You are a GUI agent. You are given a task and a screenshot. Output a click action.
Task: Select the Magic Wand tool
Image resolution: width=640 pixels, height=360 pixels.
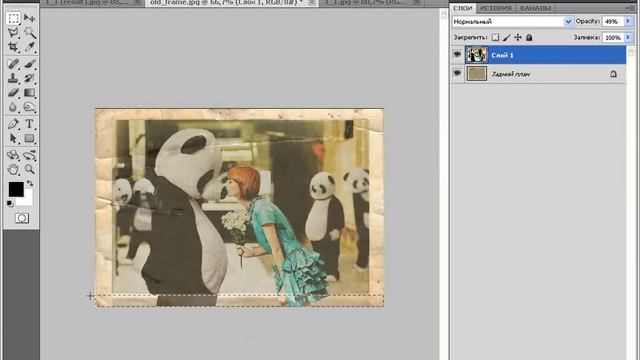[29, 33]
